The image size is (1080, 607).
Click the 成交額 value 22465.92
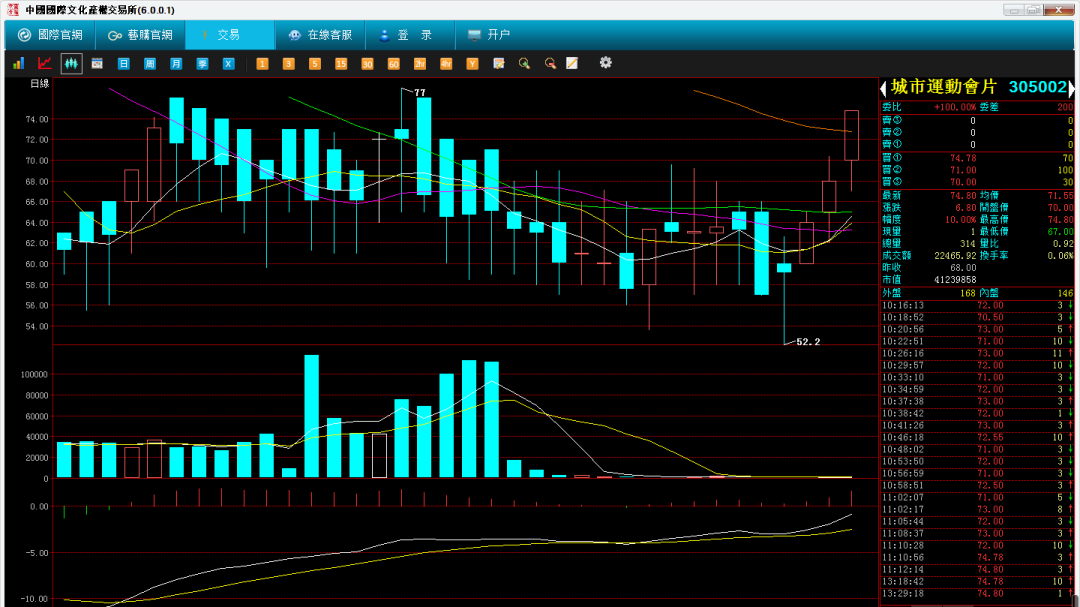coord(956,256)
